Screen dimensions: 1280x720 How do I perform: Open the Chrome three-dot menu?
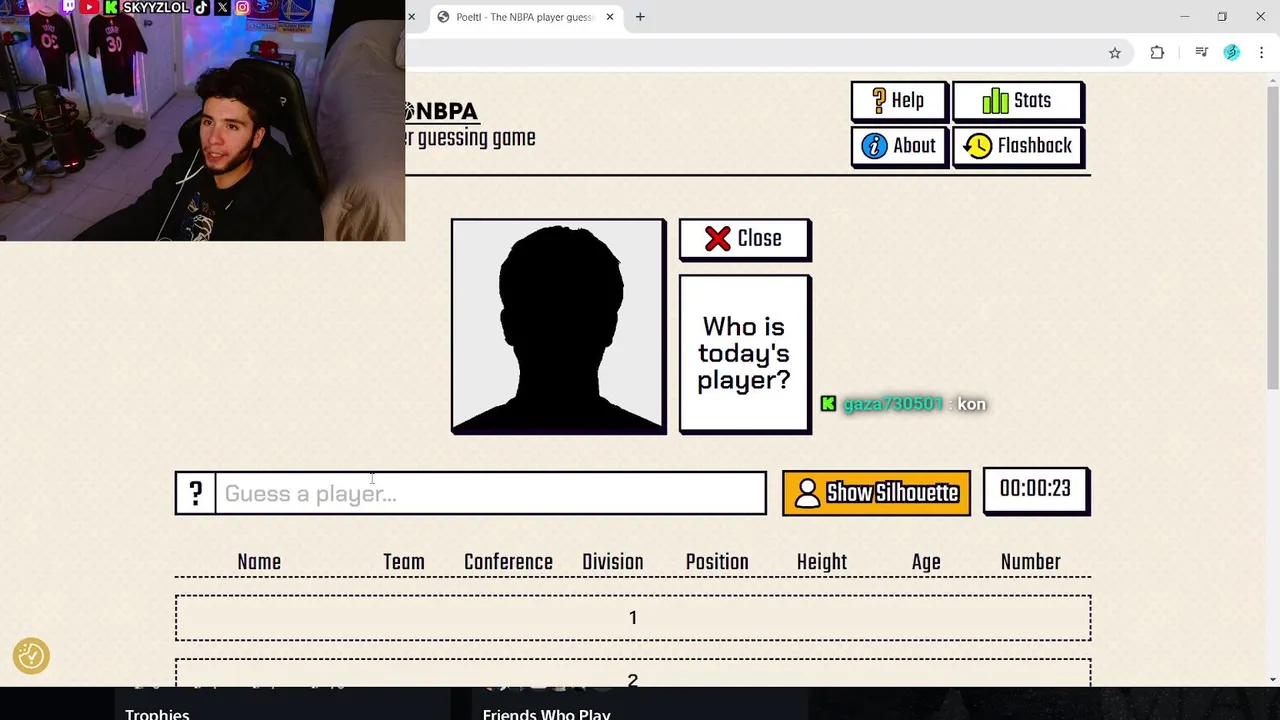click(x=1261, y=53)
